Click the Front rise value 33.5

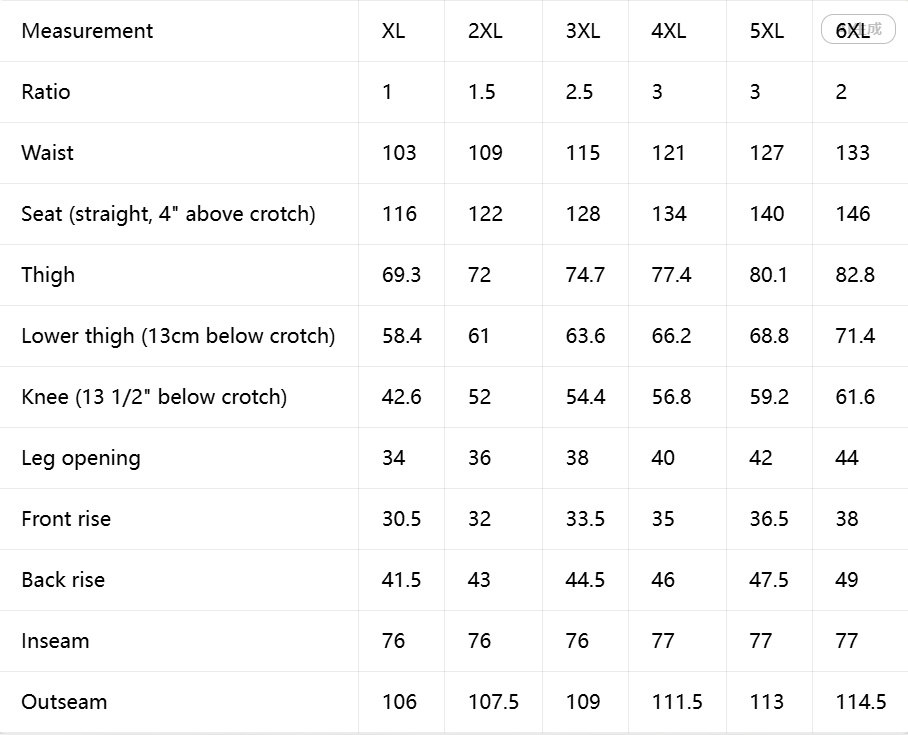(585, 519)
